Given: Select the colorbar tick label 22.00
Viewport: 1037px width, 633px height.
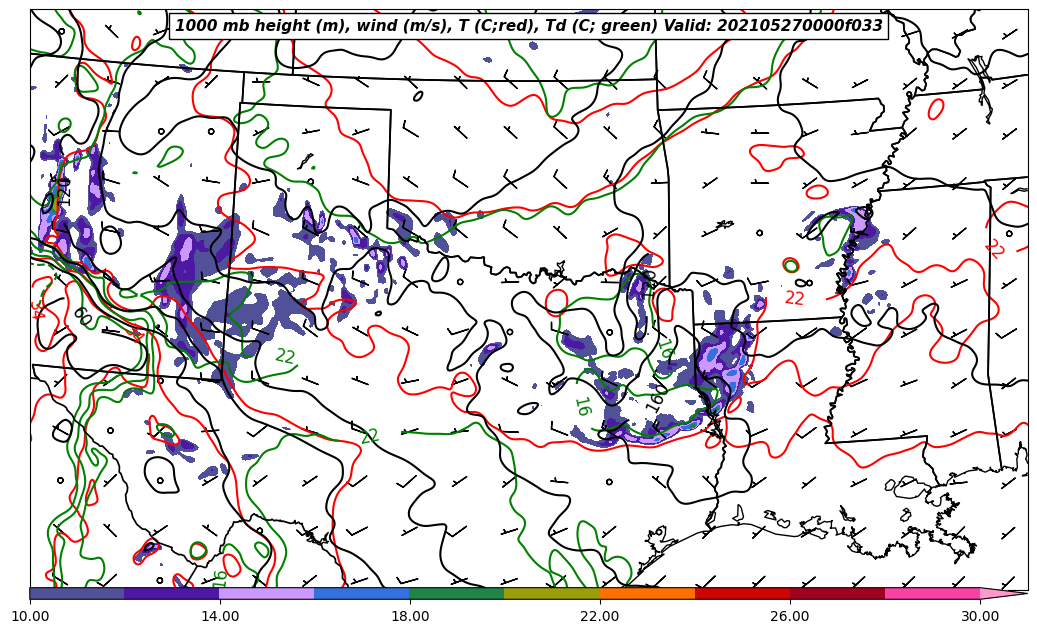Looking at the screenshot, I should (600, 616).
